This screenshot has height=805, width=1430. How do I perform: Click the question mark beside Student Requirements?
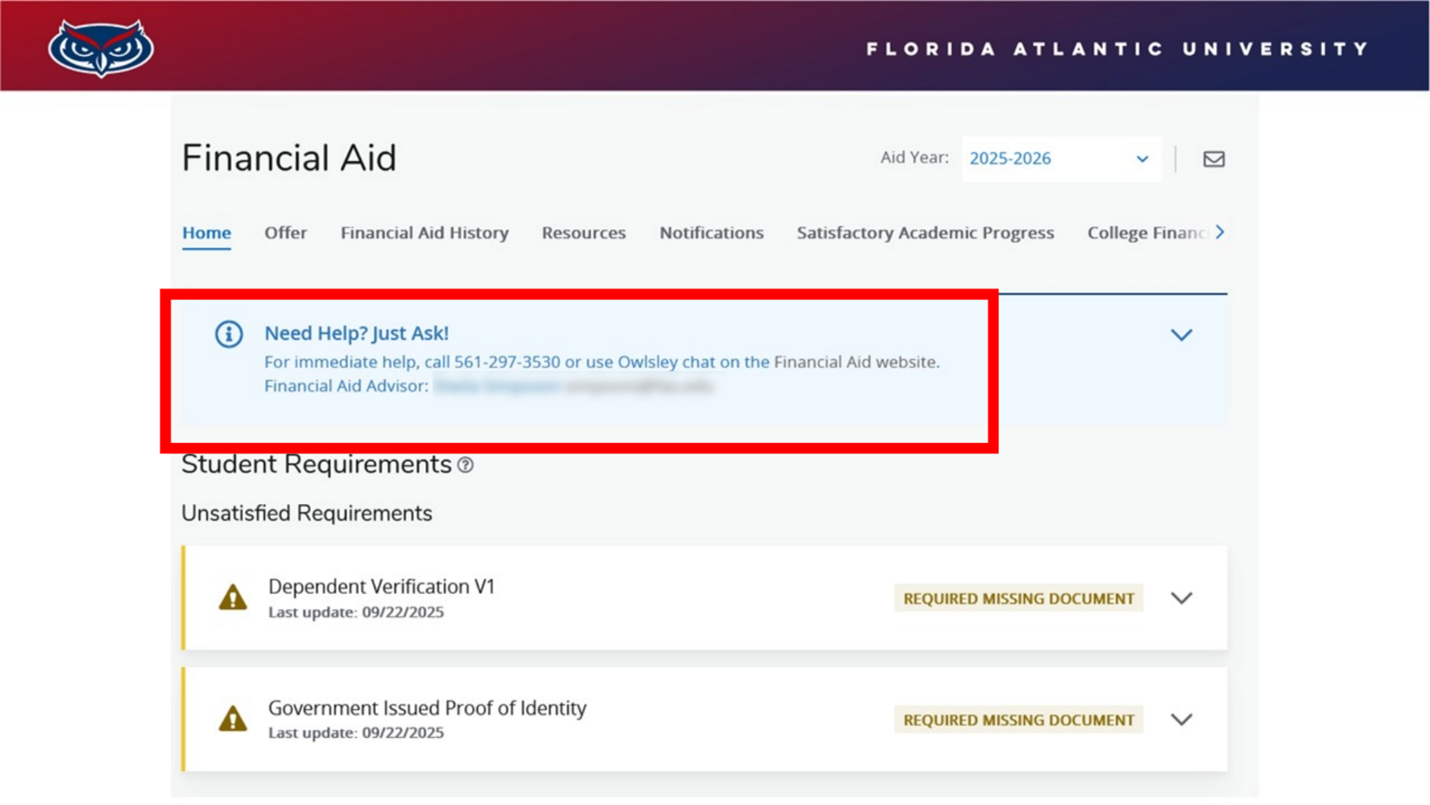click(466, 465)
